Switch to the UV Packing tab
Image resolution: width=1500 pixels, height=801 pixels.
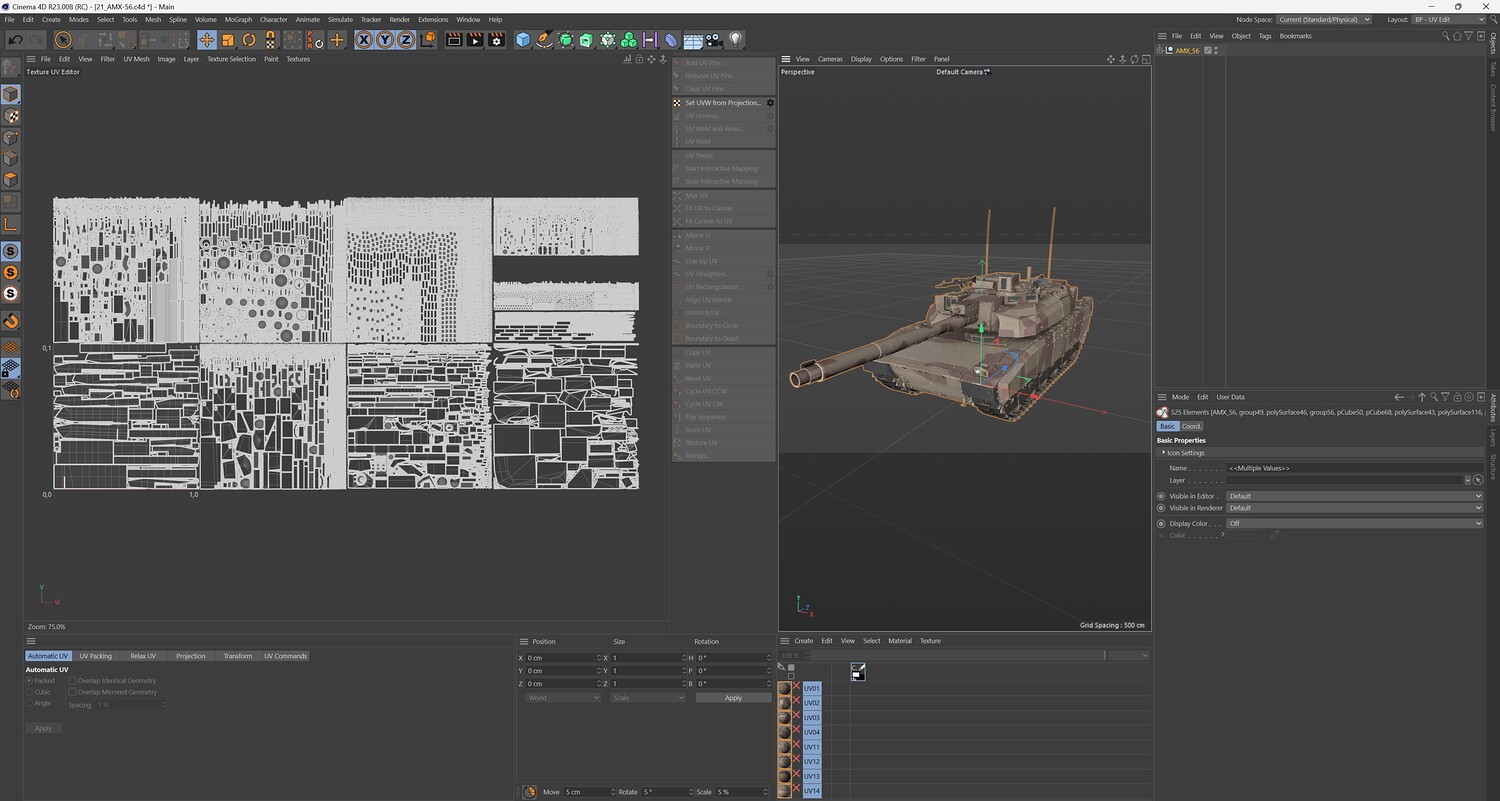coord(96,656)
